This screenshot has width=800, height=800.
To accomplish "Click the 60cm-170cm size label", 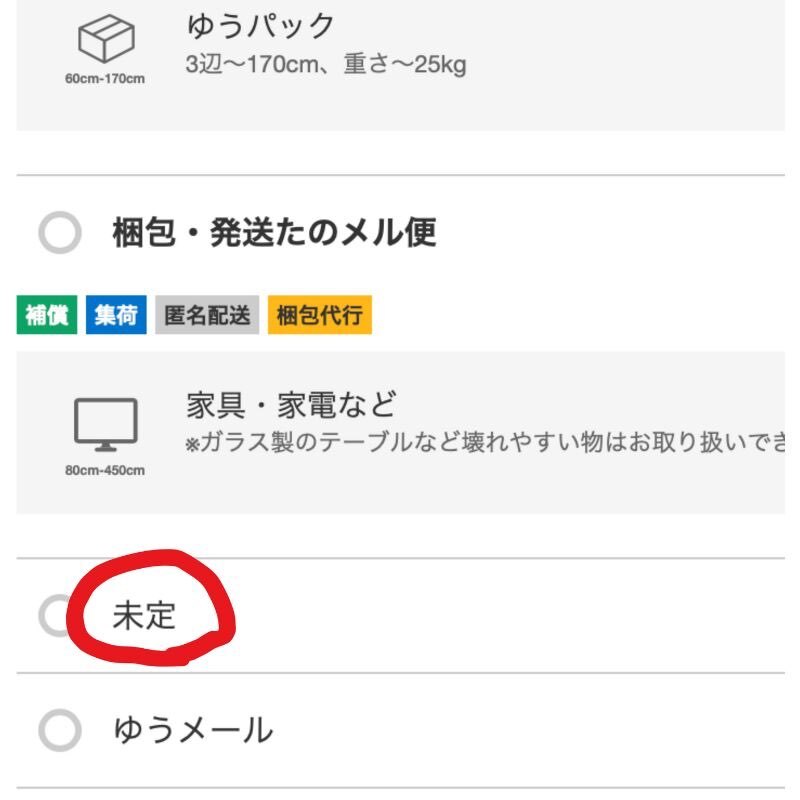I will 105,78.
